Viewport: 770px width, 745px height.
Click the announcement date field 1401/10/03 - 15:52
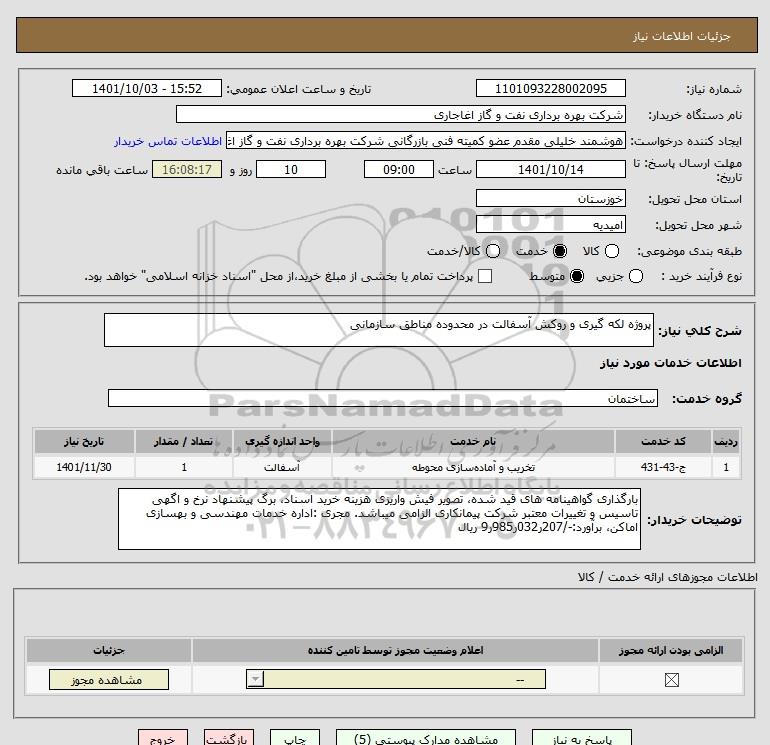point(146,88)
